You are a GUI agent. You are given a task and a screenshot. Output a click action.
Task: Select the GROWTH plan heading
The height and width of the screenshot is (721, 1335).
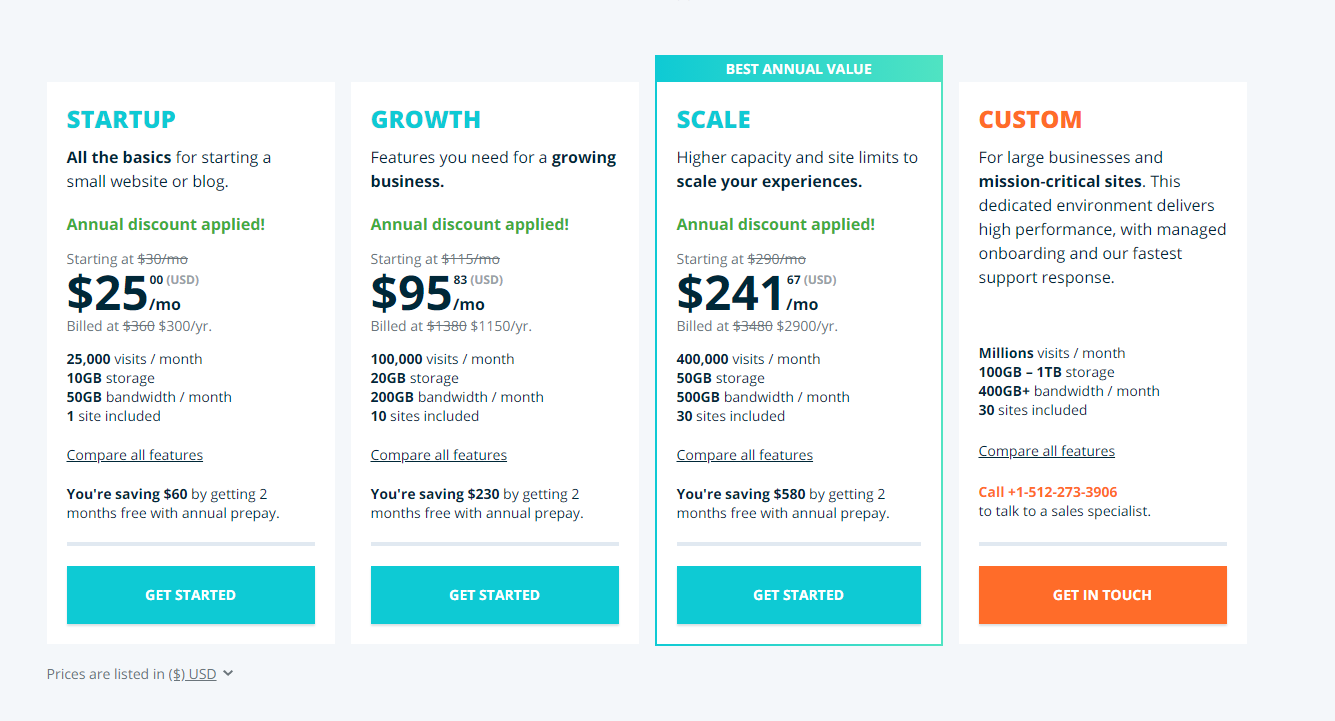click(x=425, y=120)
